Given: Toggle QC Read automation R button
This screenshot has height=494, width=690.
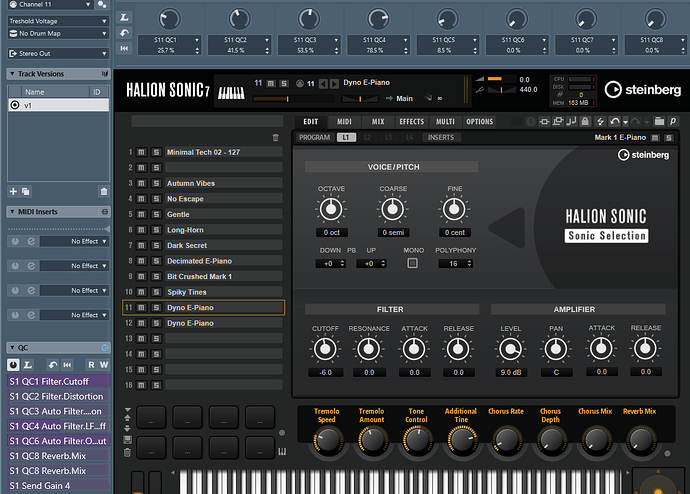Looking at the screenshot, I should coord(91,365).
